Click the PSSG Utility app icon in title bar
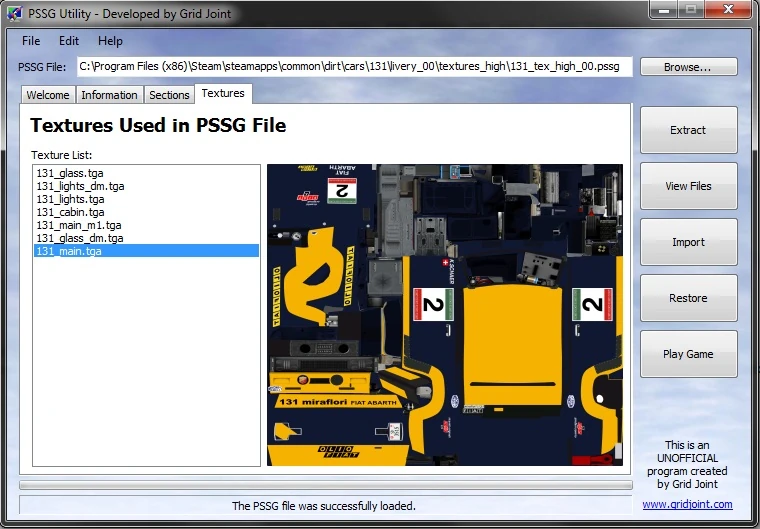 (15, 13)
